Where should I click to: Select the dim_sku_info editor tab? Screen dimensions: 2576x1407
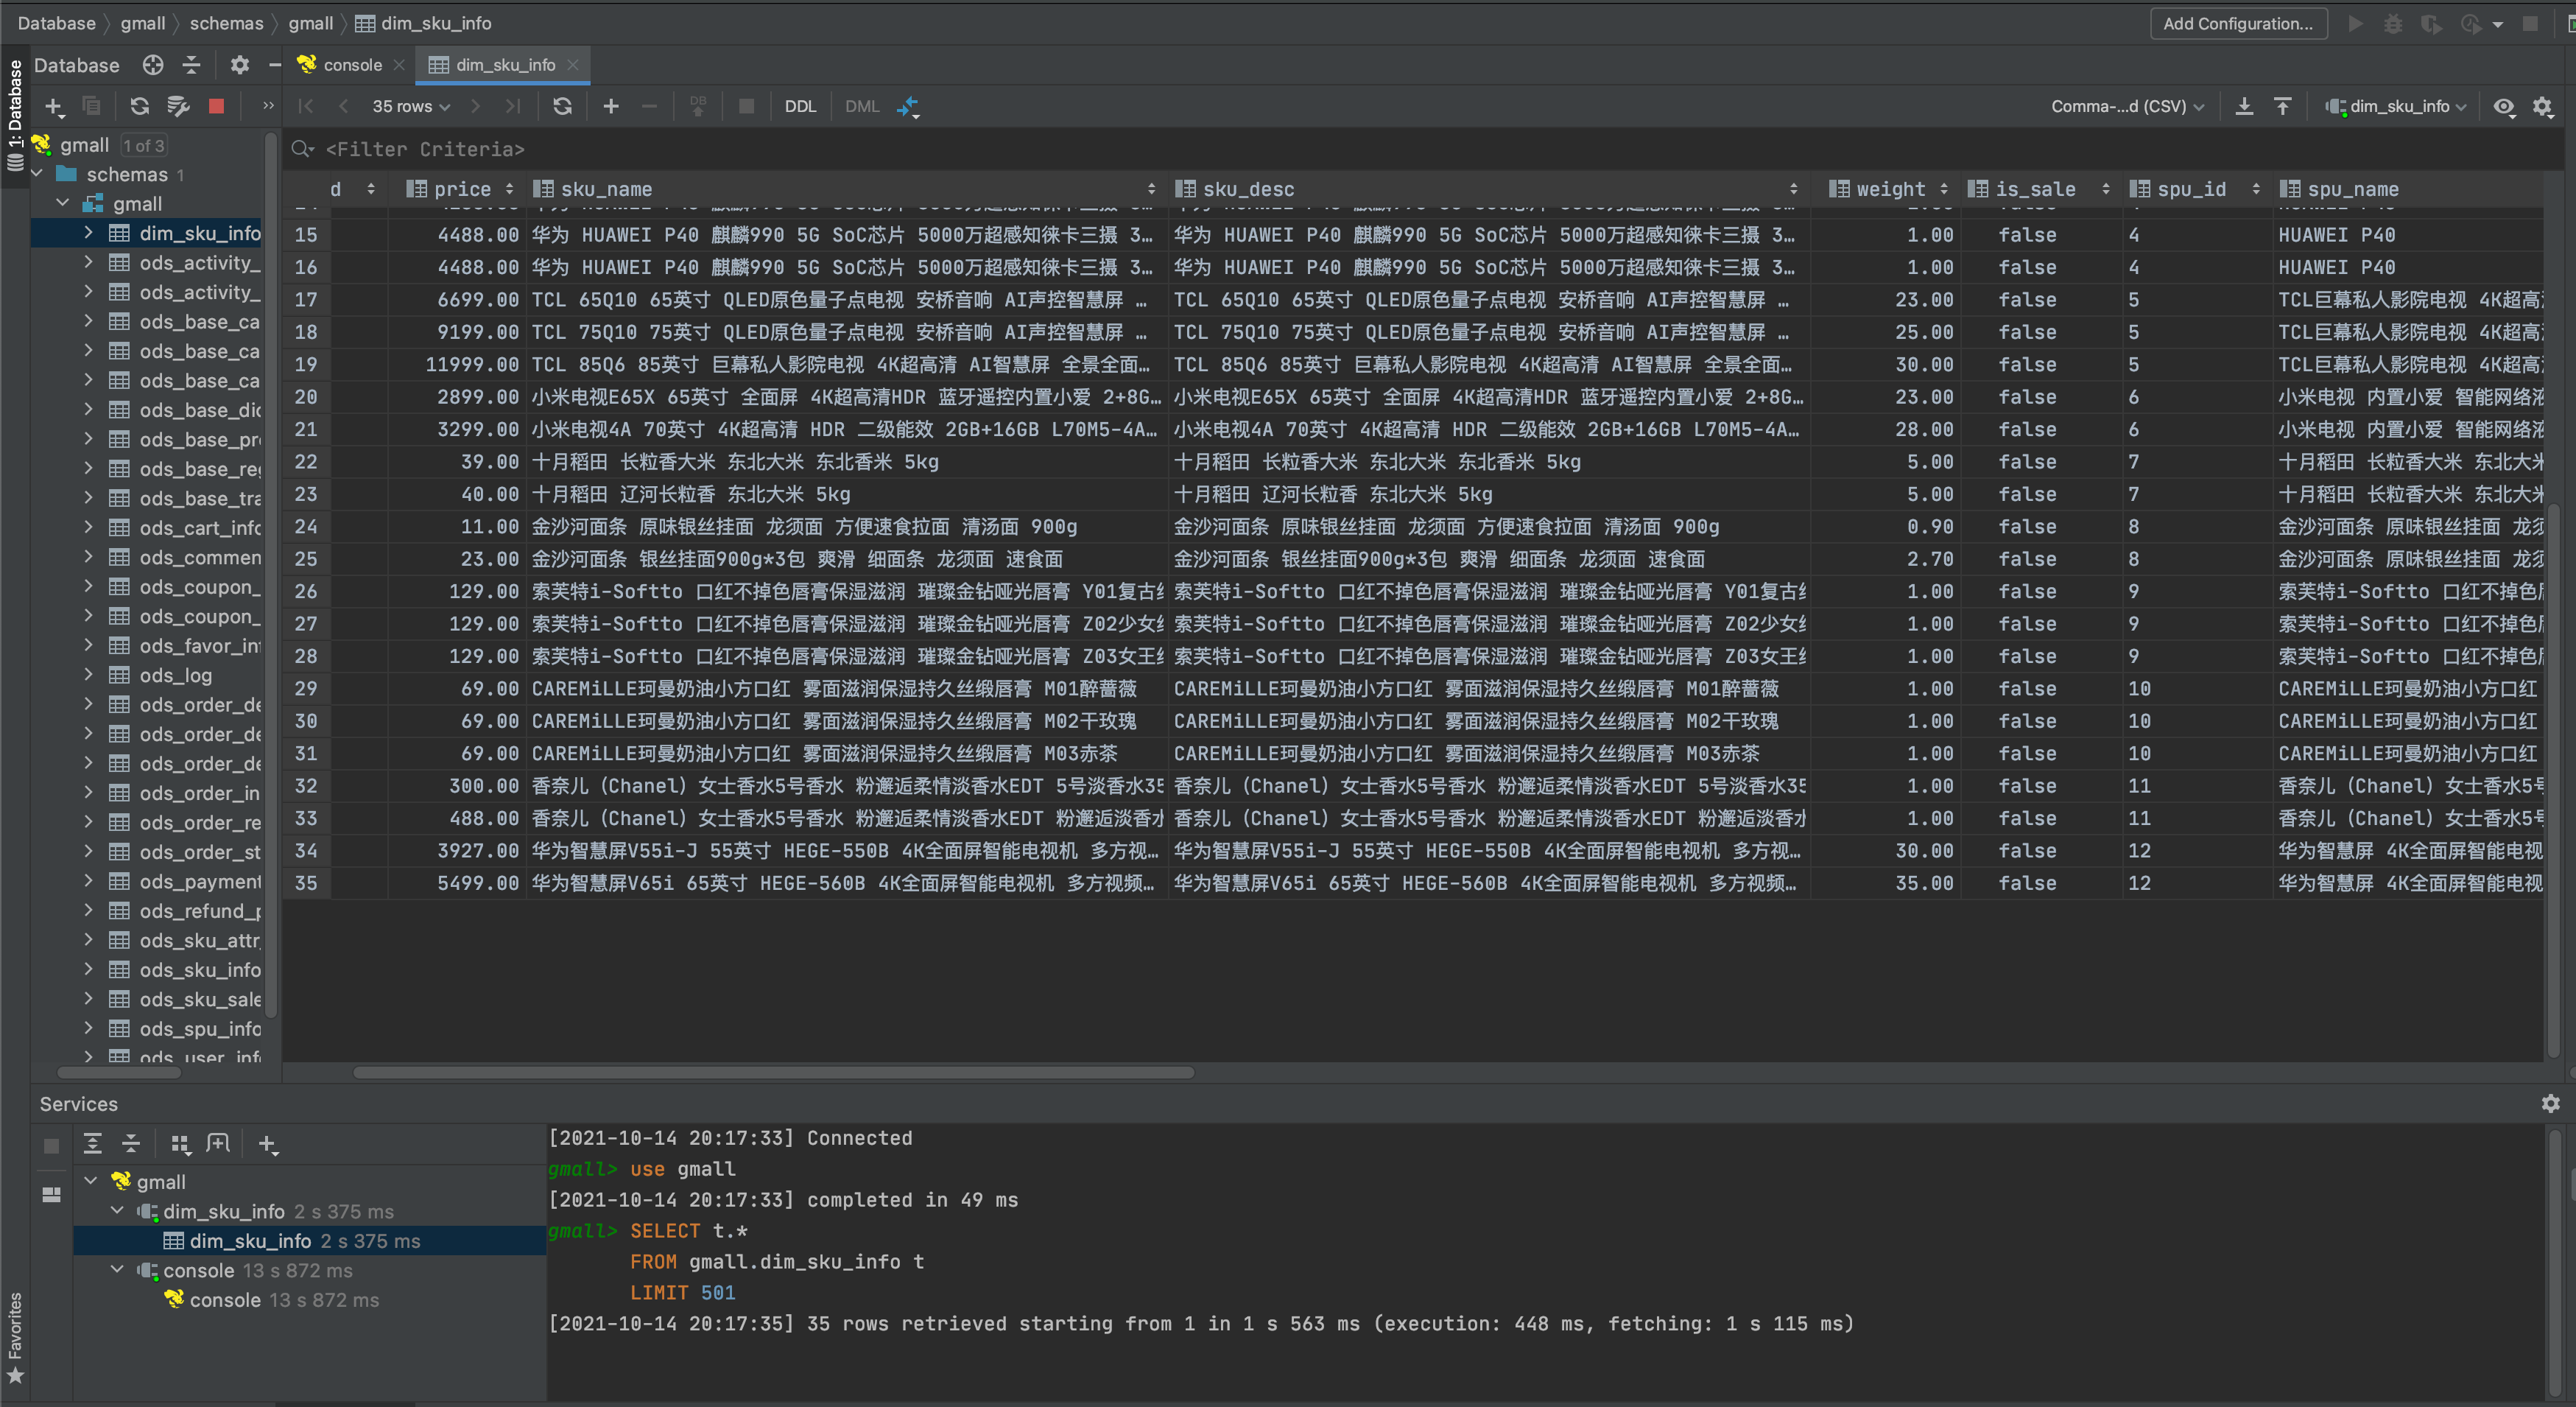tap(504, 65)
